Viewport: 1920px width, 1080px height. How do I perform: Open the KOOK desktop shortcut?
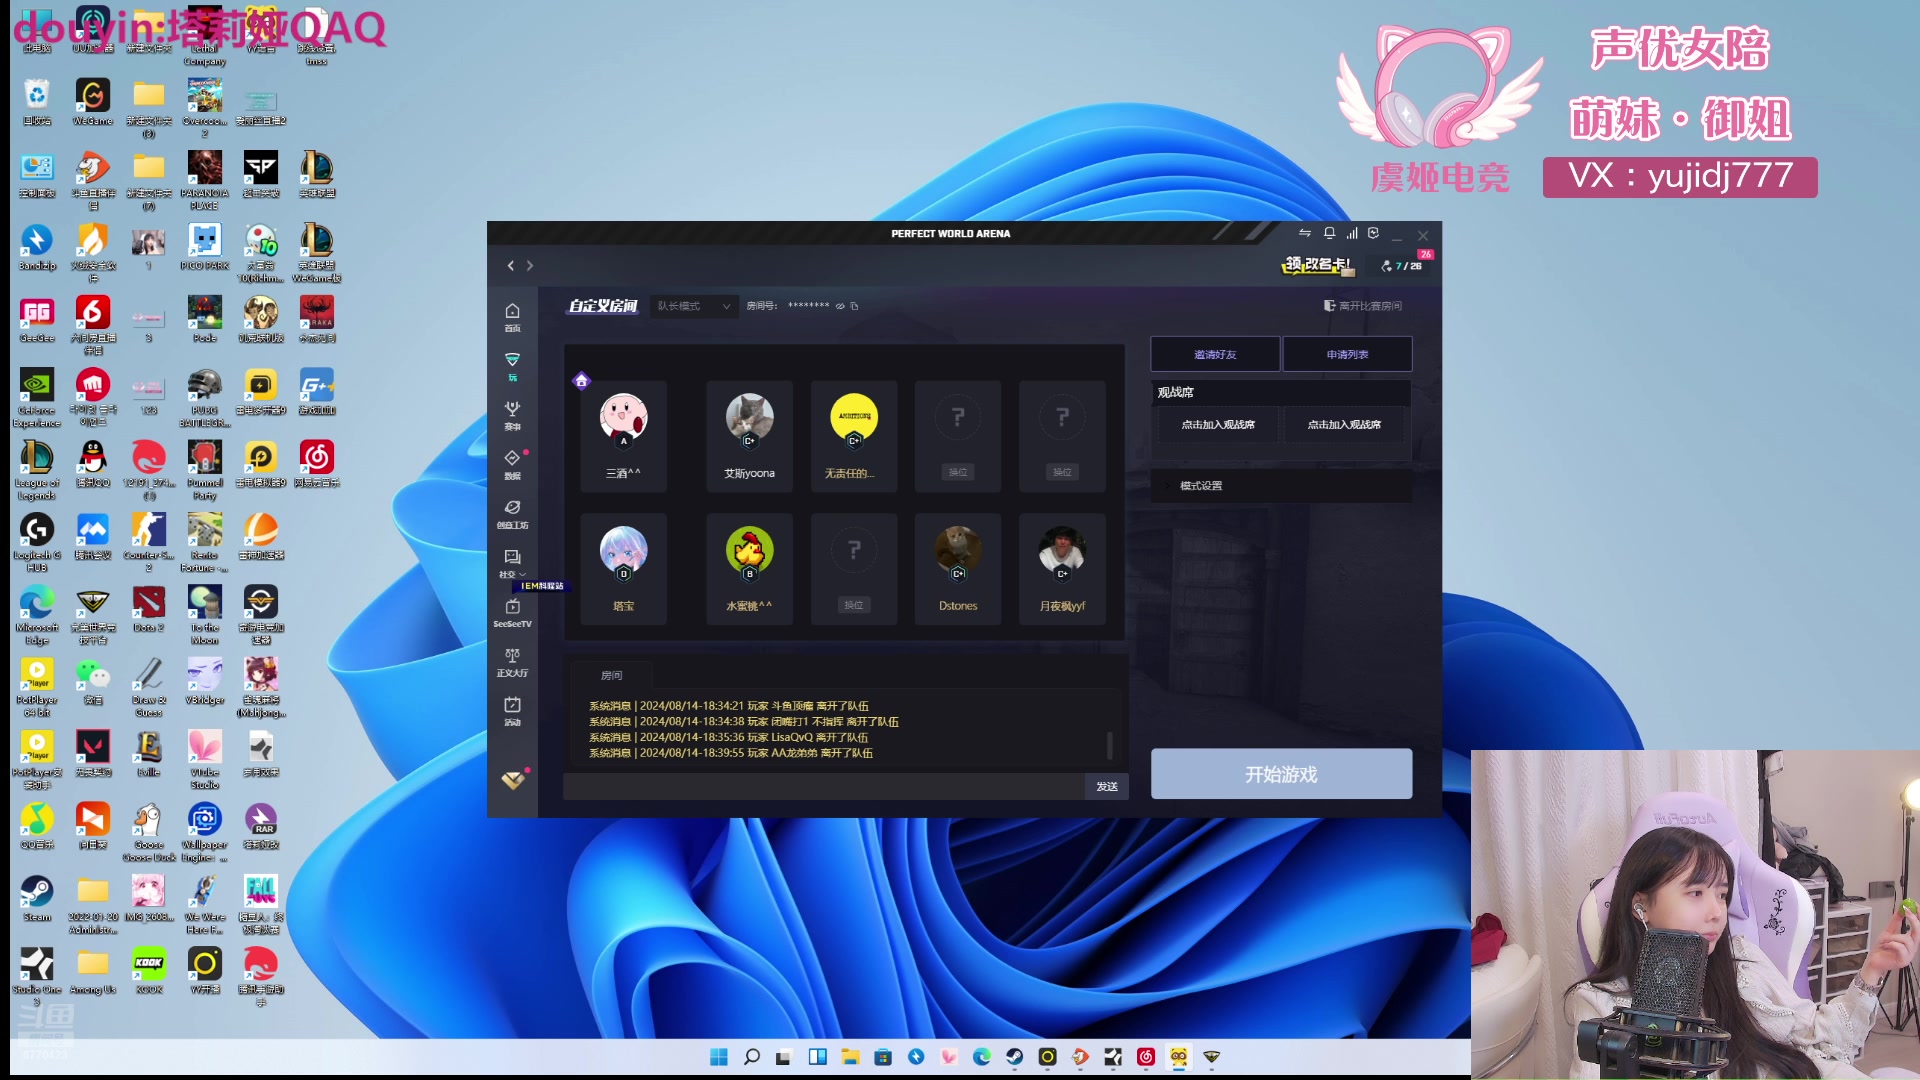click(x=149, y=969)
